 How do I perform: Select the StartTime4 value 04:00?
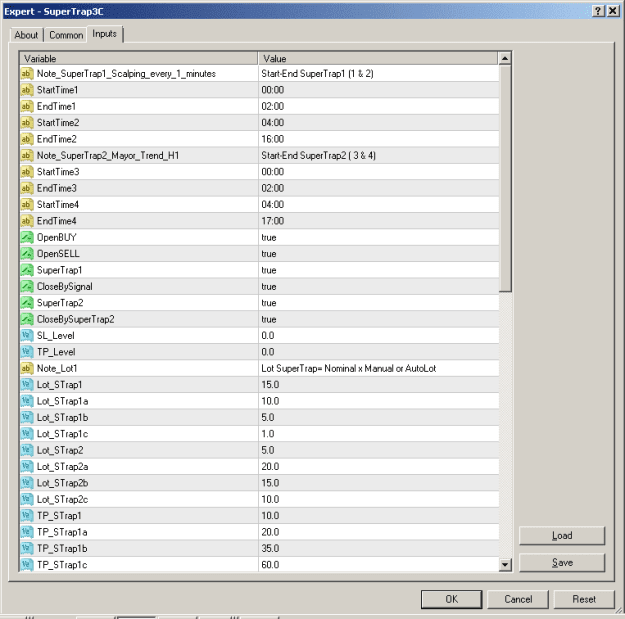tap(273, 204)
